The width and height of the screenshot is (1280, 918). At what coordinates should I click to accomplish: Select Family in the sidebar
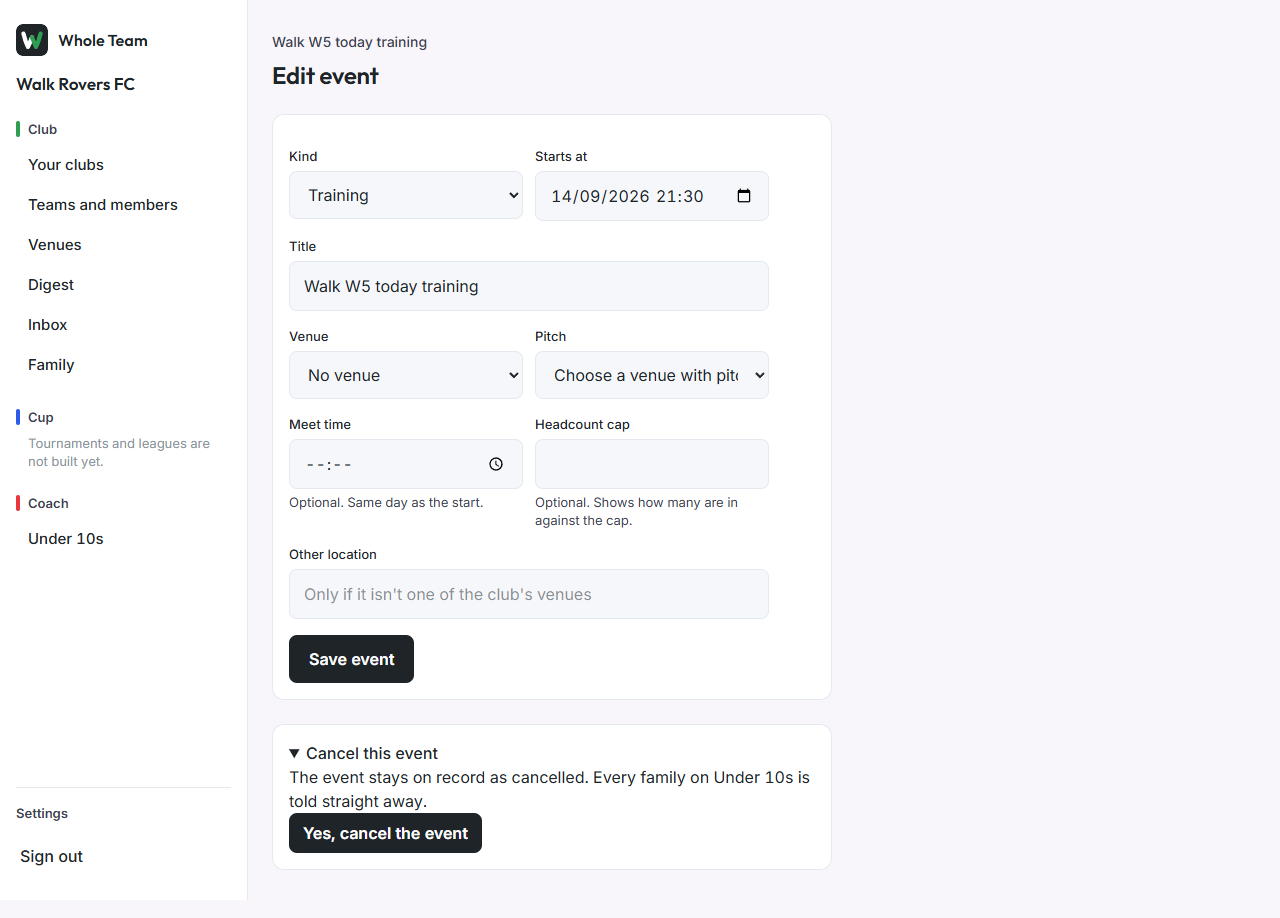[x=51, y=365]
